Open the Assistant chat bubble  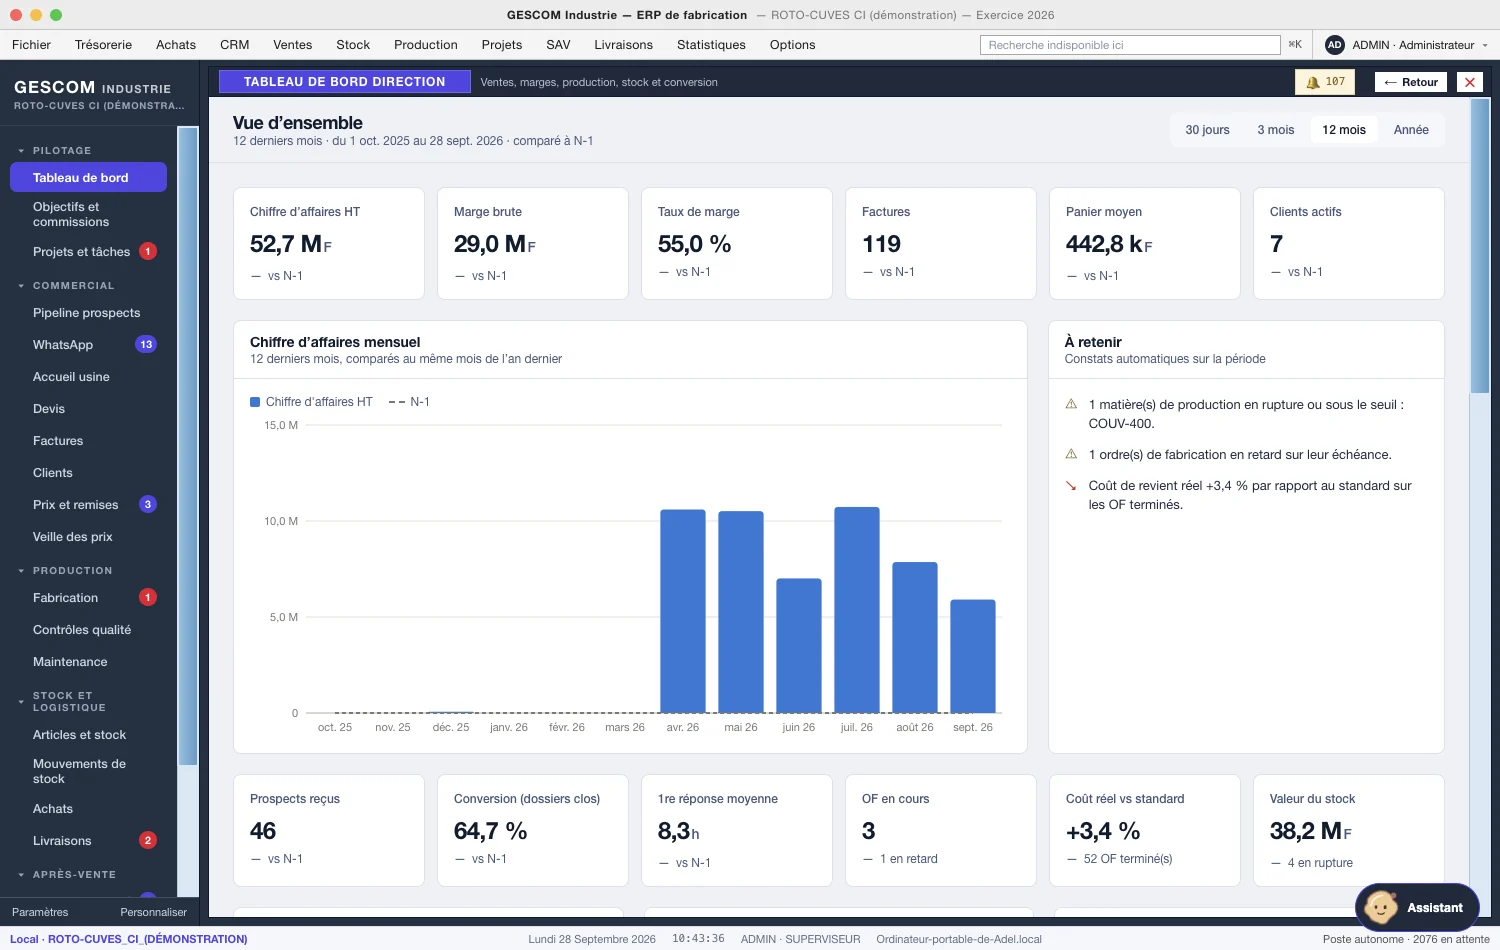point(1417,907)
